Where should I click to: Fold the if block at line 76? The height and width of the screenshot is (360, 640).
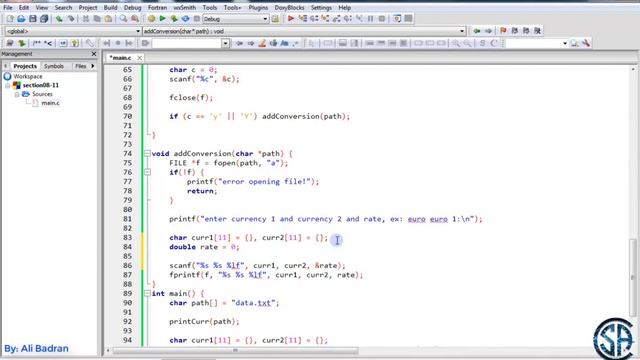pyautogui.click(x=147, y=172)
